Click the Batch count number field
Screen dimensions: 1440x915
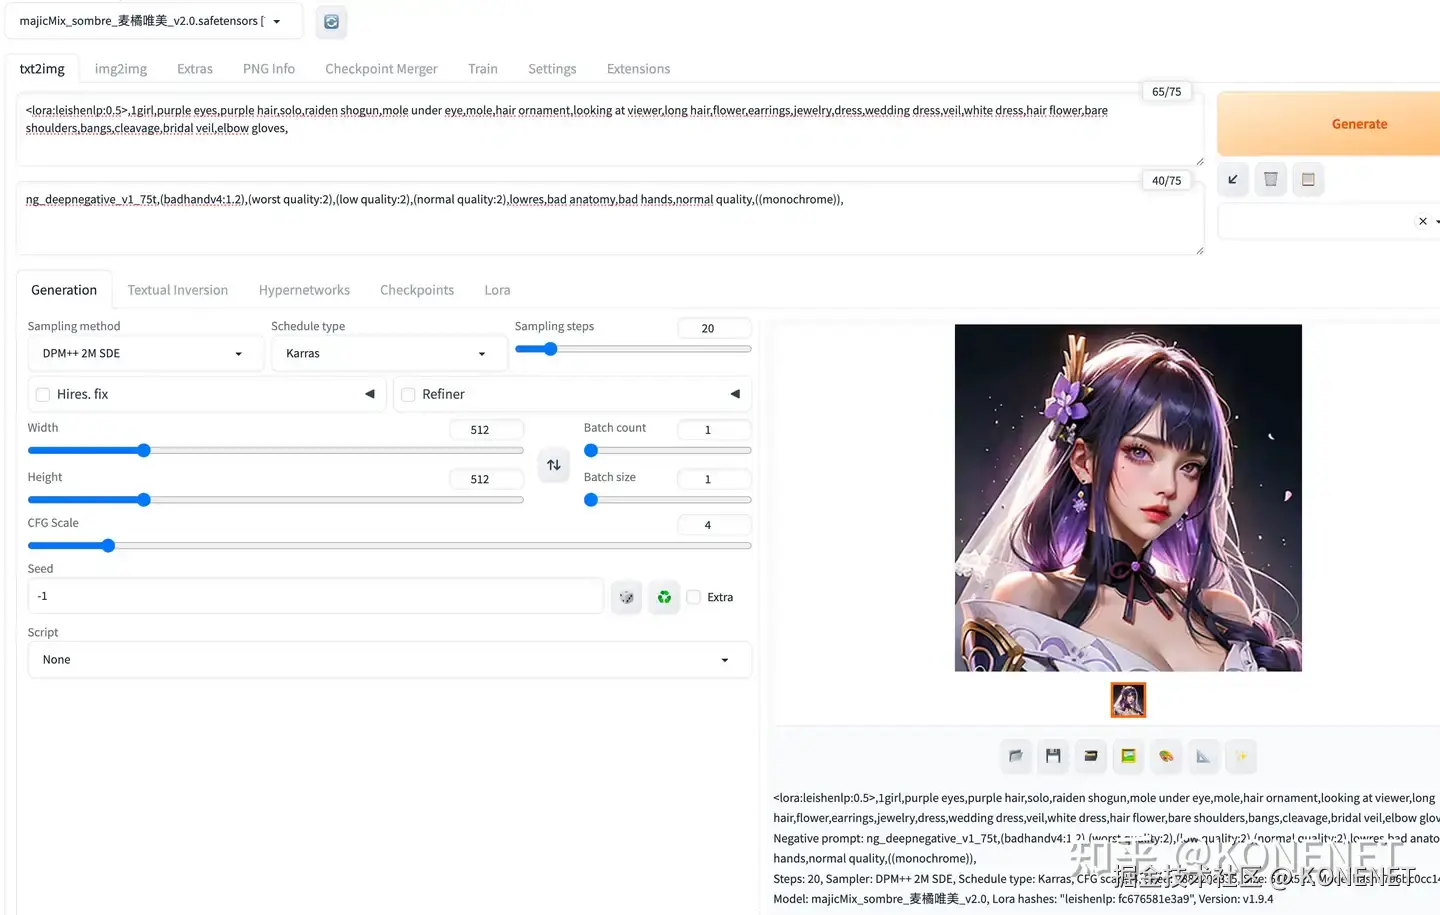(x=713, y=430)
